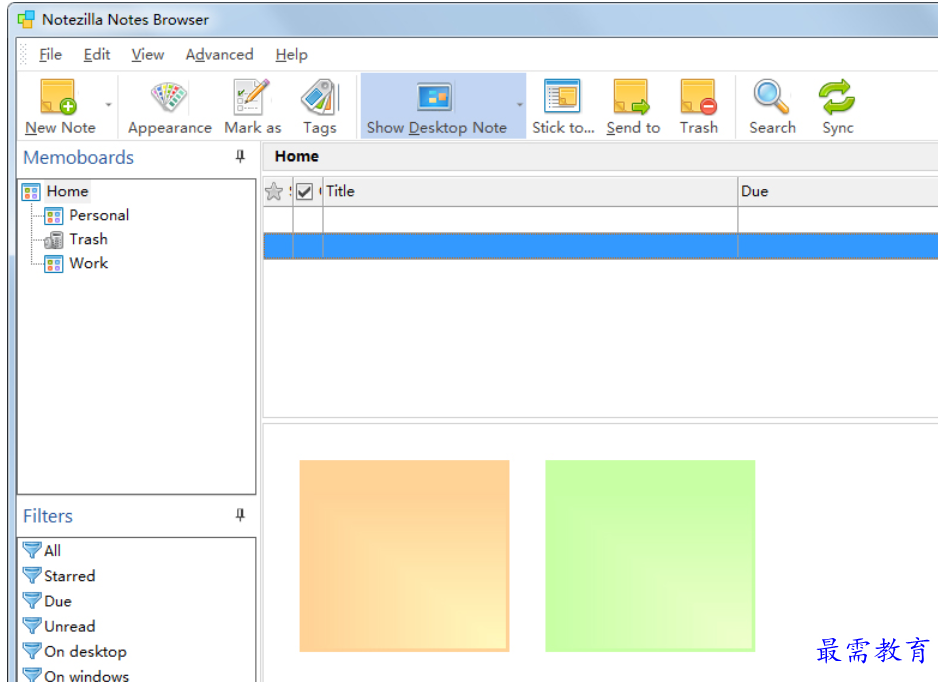Click the Send to toolbar icon
Viewport: 938px width, 682px height.
click(632, 97)
